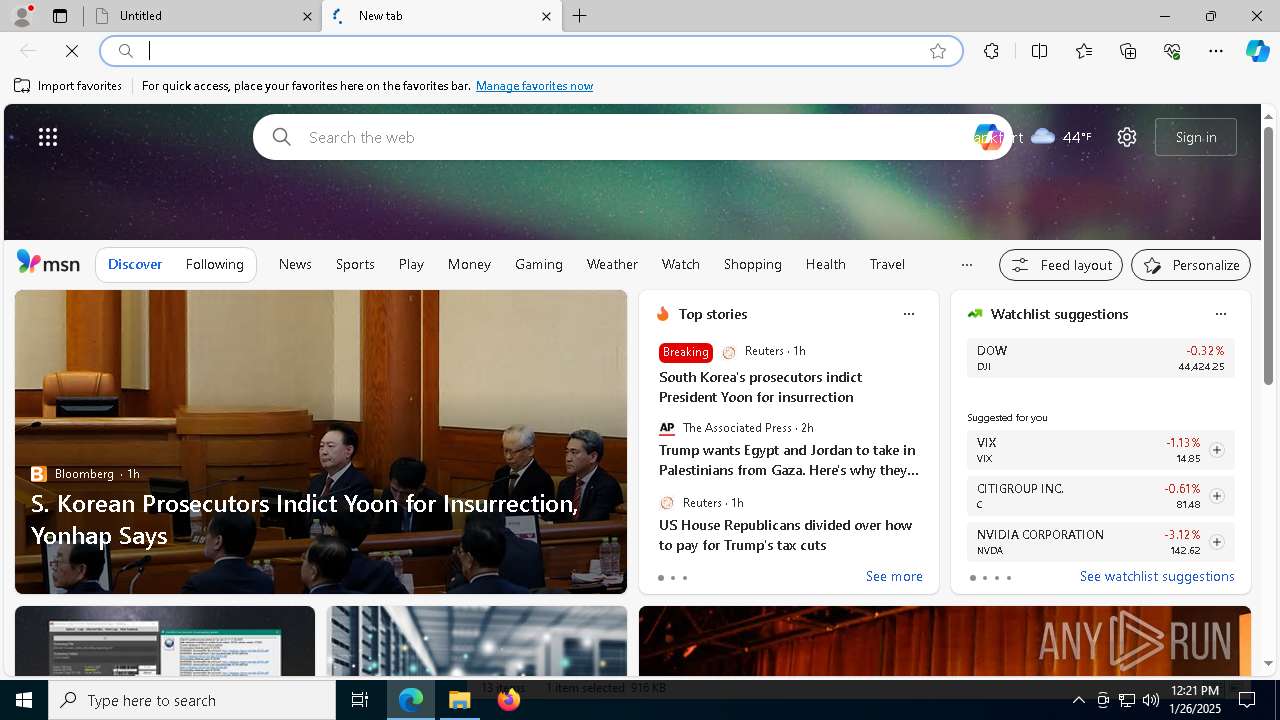Click page vertical scrollbar thumb
Image resolution: width=1280 pixels, height=720 pixels.
1268,255
